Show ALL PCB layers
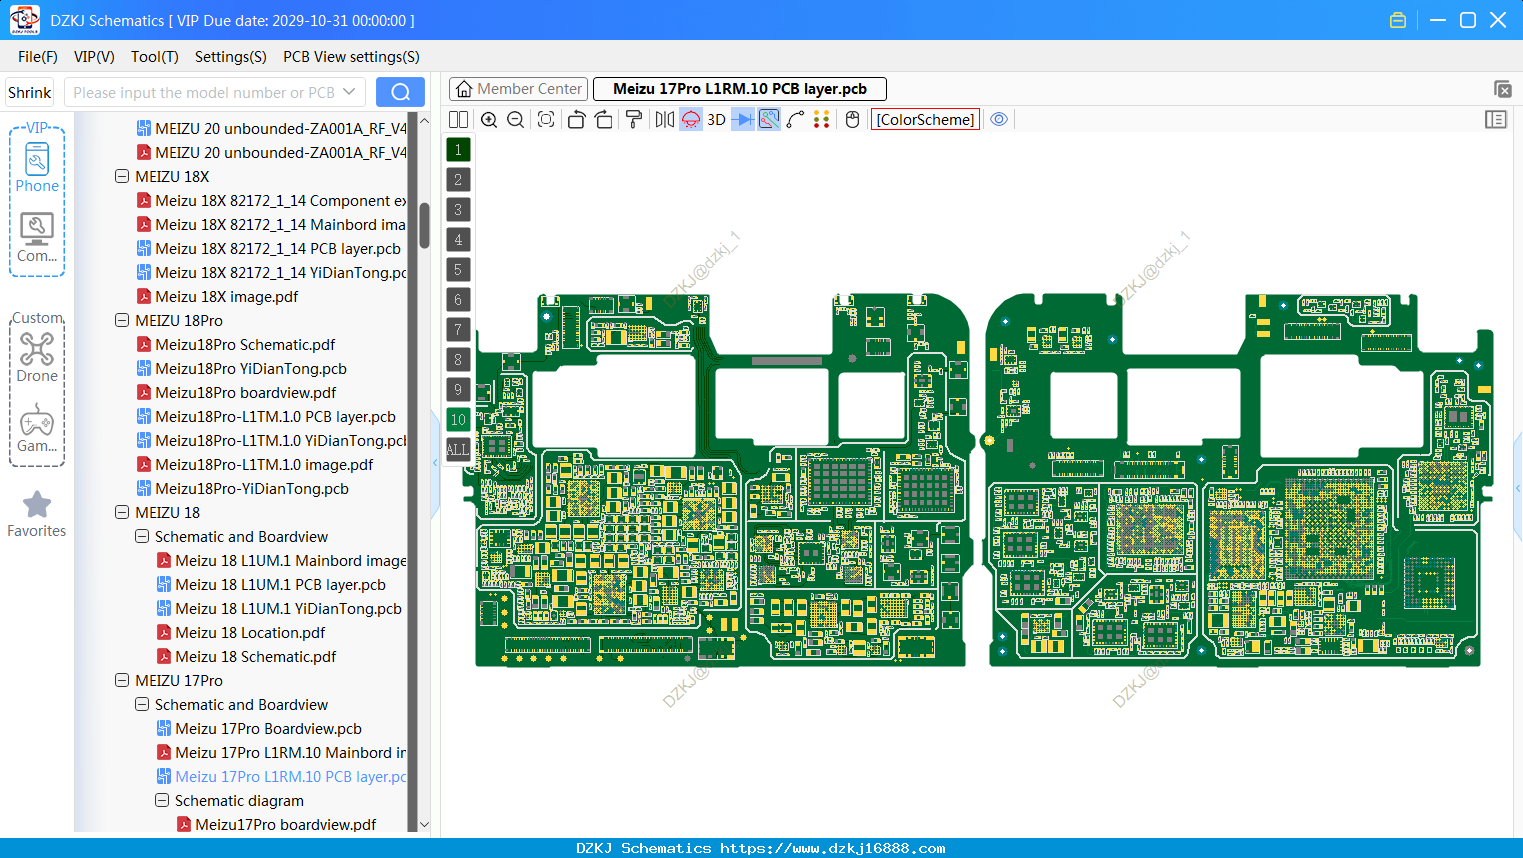Viewport: 1523px width, 858px height. pos(458,450)
